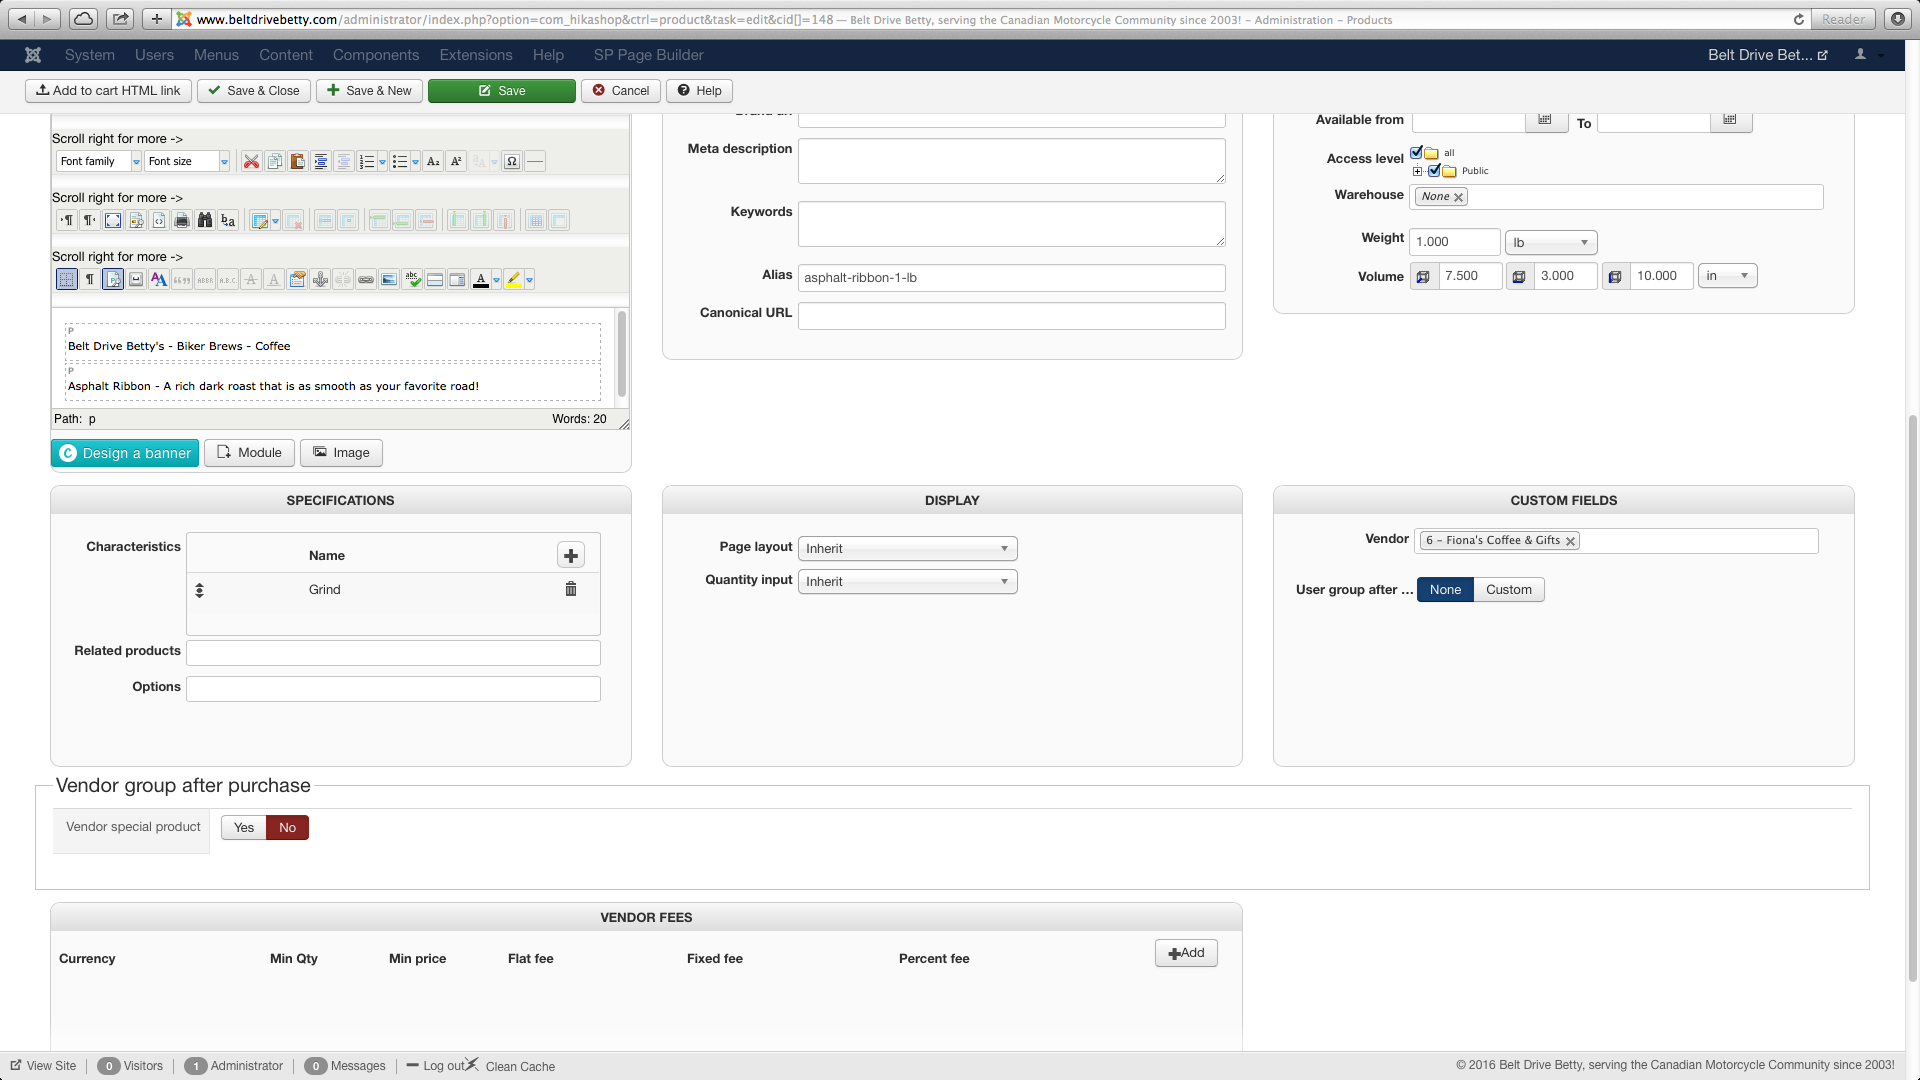Viewport: 1920px width, 1080px height.
Task: Click the Cut scissors icon in editor
Action: [x=251, y=161]
